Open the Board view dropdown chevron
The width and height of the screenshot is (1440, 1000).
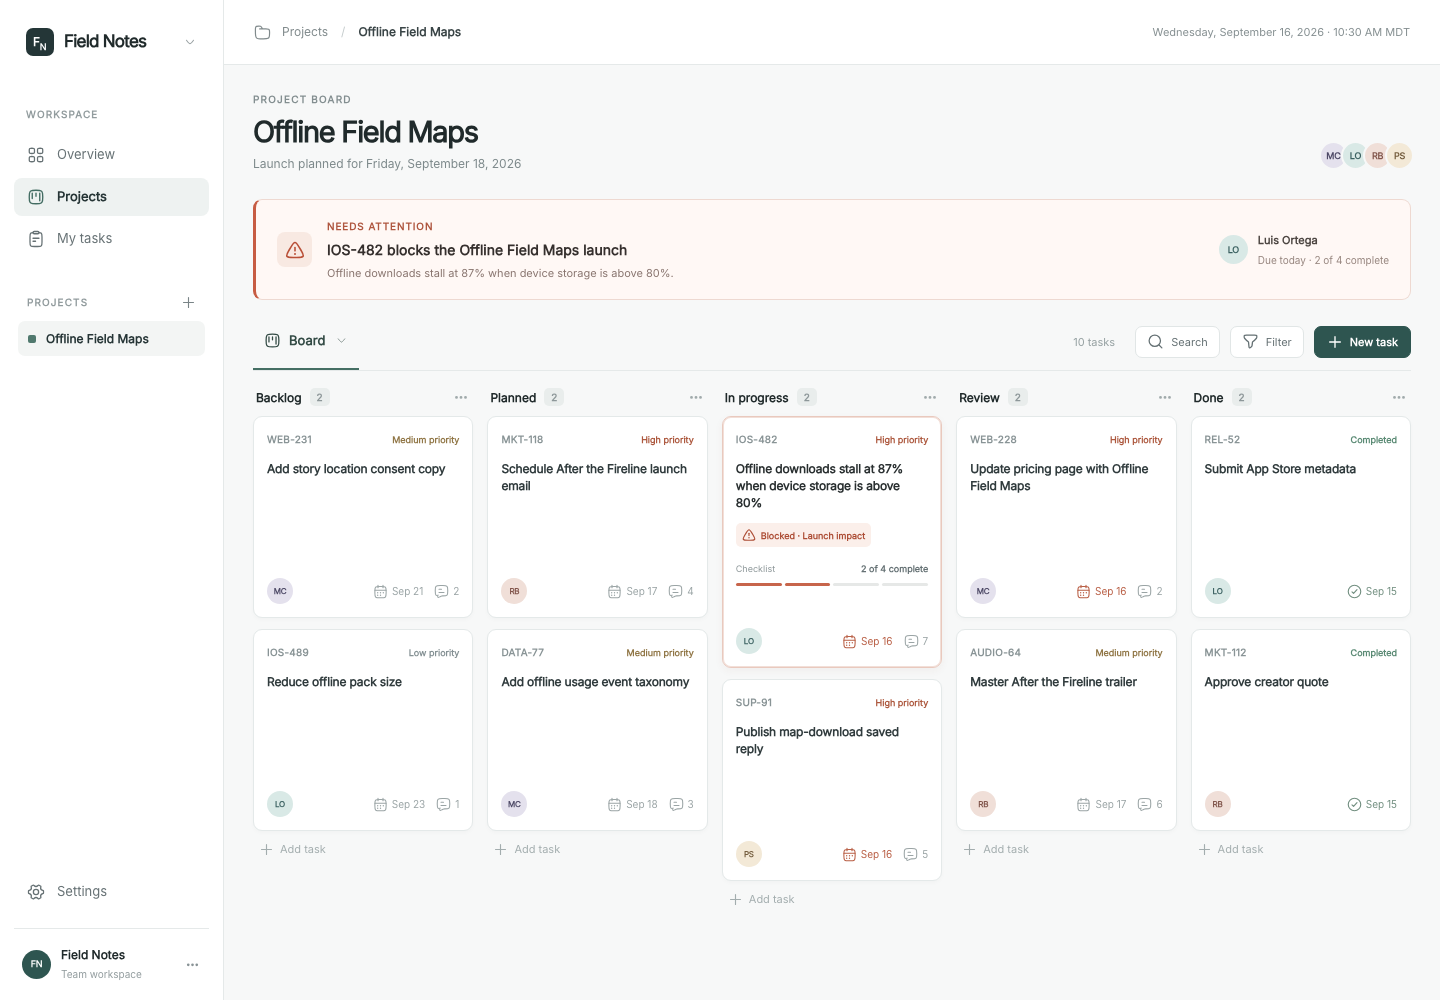pos(341,341)
